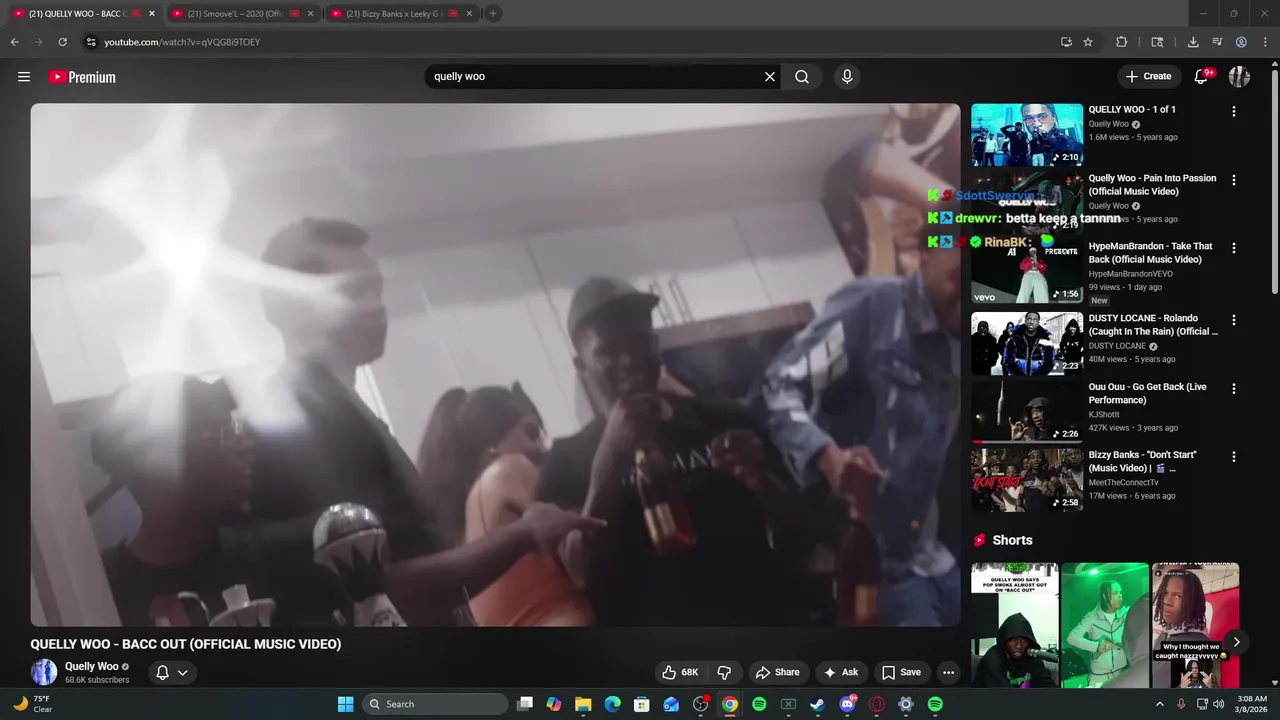Open the Chrome profile icon
1280x720 pixels.
1241,42
